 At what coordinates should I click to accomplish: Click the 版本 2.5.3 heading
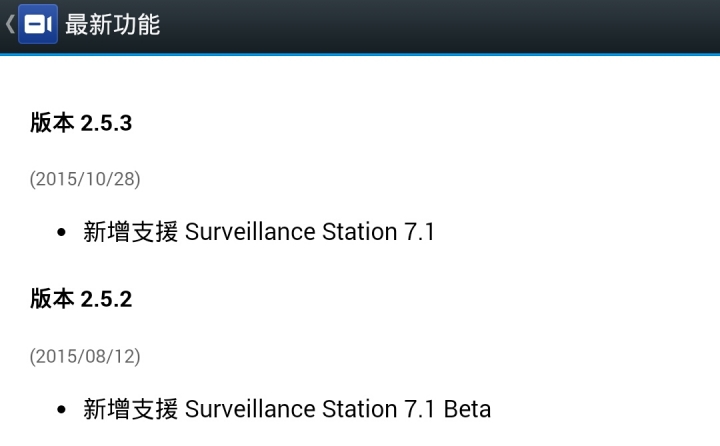[x=81, y=123]
